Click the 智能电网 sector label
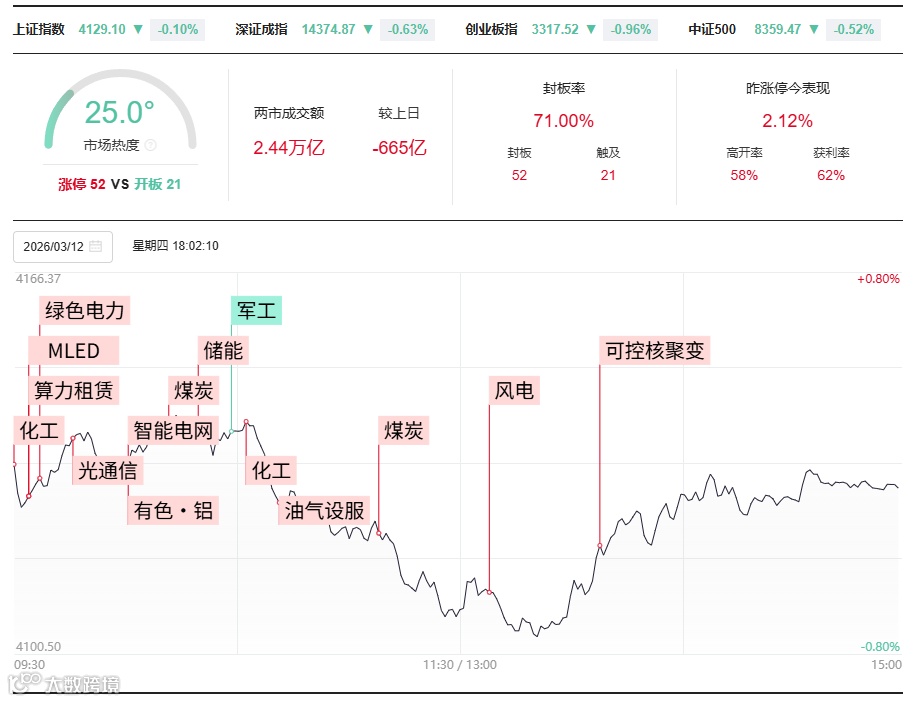 click(173, 431)
